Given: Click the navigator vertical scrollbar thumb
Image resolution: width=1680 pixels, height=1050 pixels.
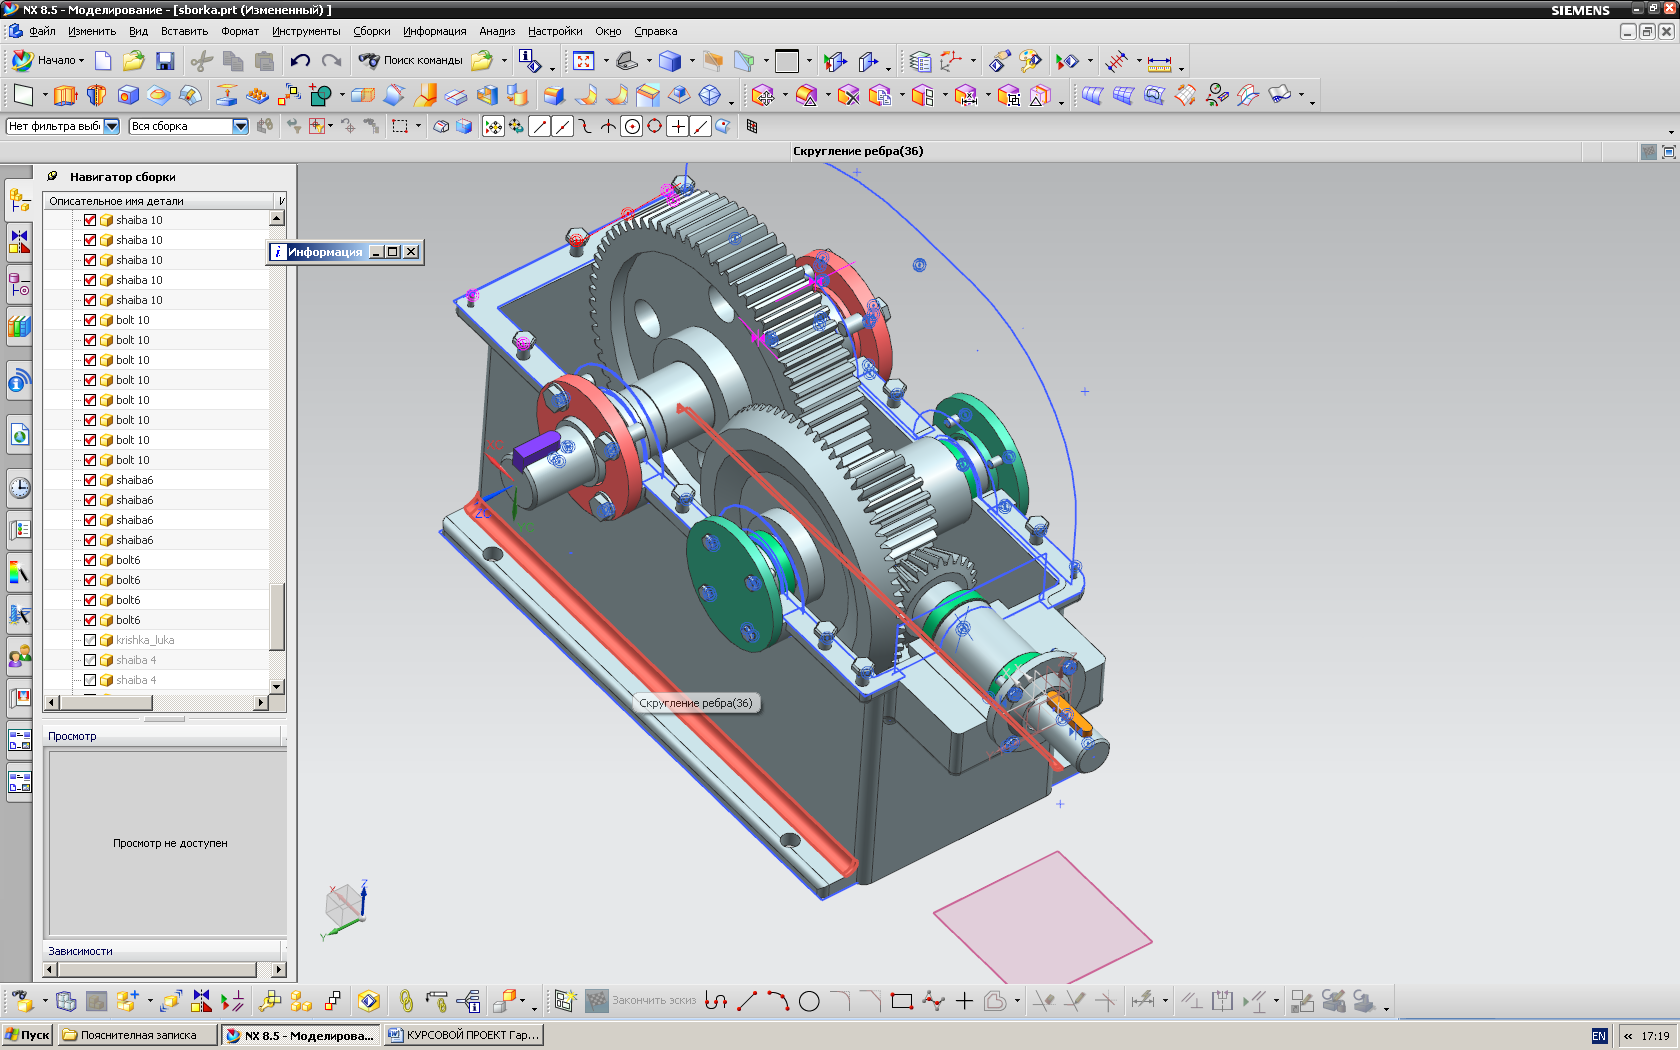Looking at the screenshot, I should coord(277,617).
